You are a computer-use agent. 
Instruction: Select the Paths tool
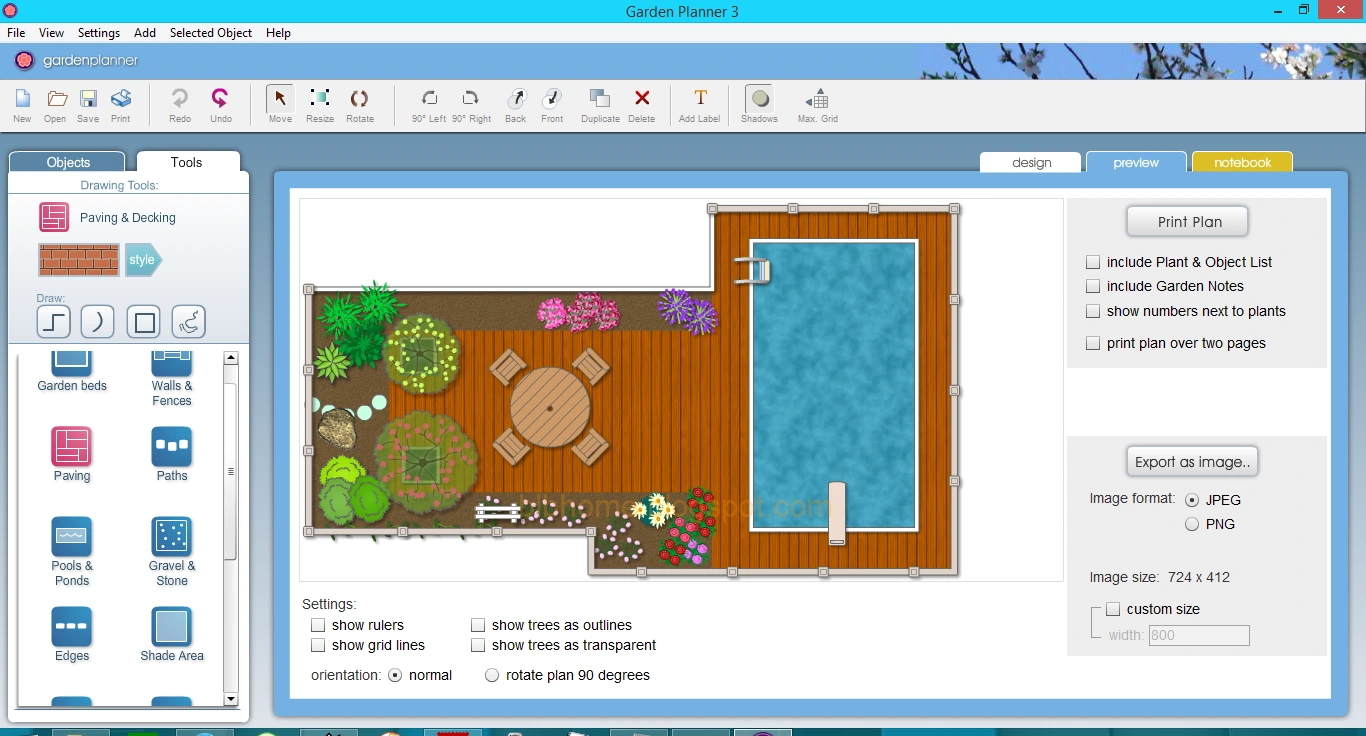click(x=172, y=455)
